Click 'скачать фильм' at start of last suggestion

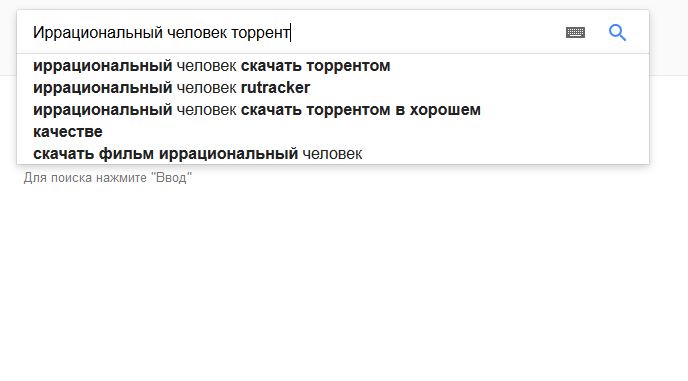click(x=93, y=154)
